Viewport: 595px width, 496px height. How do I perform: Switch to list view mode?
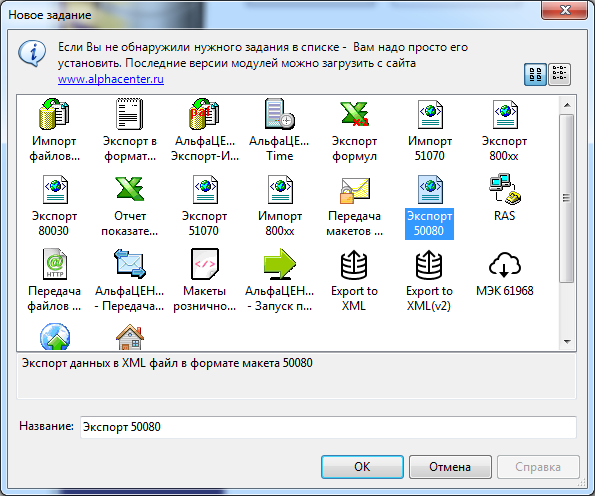coord(559,74)
